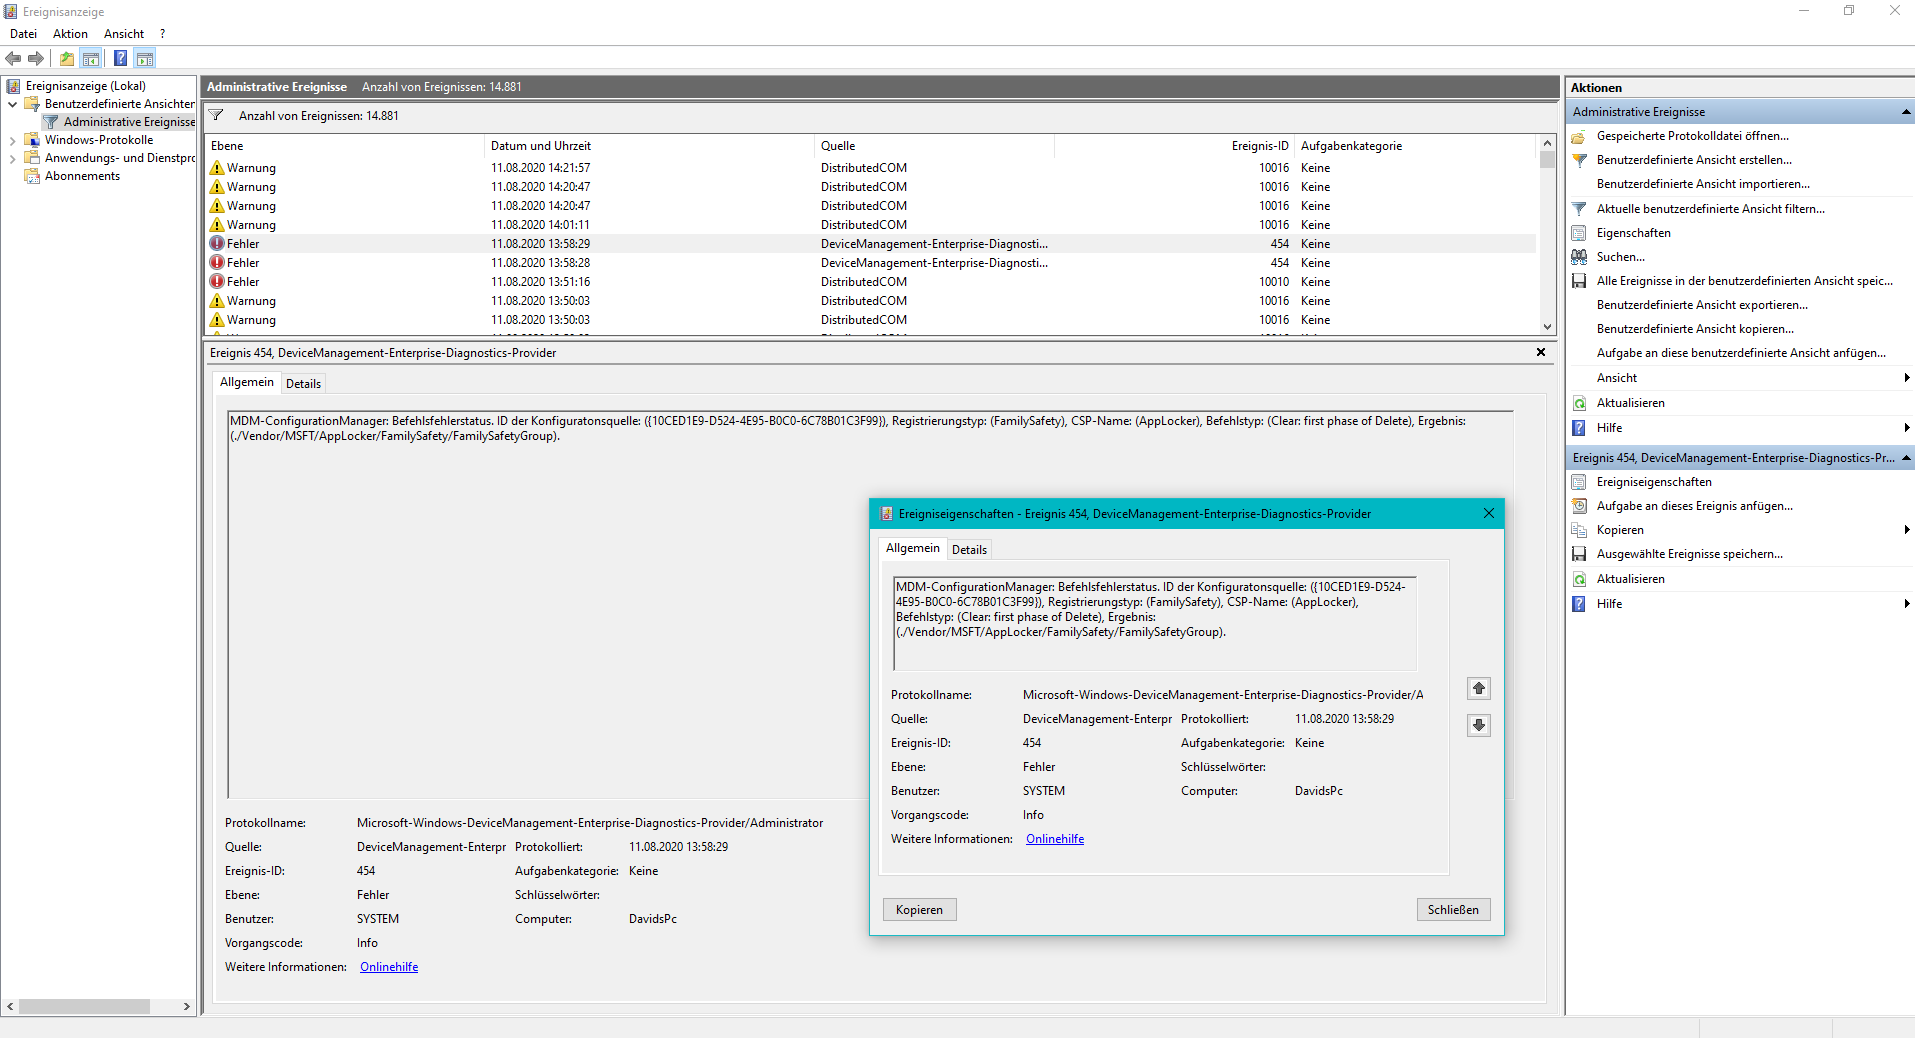Select Administrative Ereignisse in the tree
This screenshot has height=1038, width=1915.
coord(129,122)
